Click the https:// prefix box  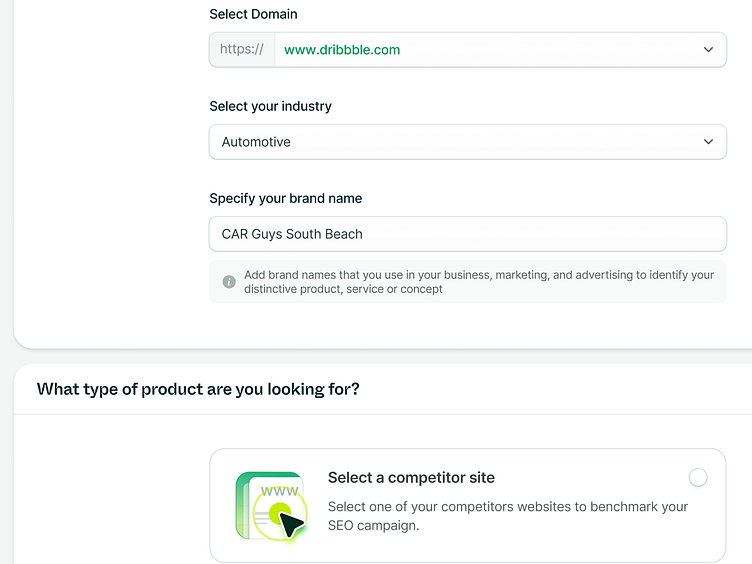click(242, 50)
